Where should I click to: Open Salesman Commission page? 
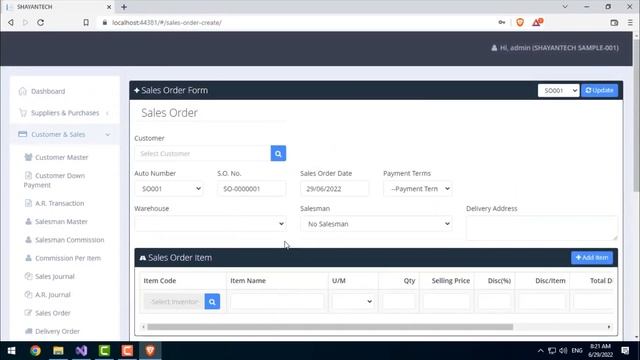point(69,240)
